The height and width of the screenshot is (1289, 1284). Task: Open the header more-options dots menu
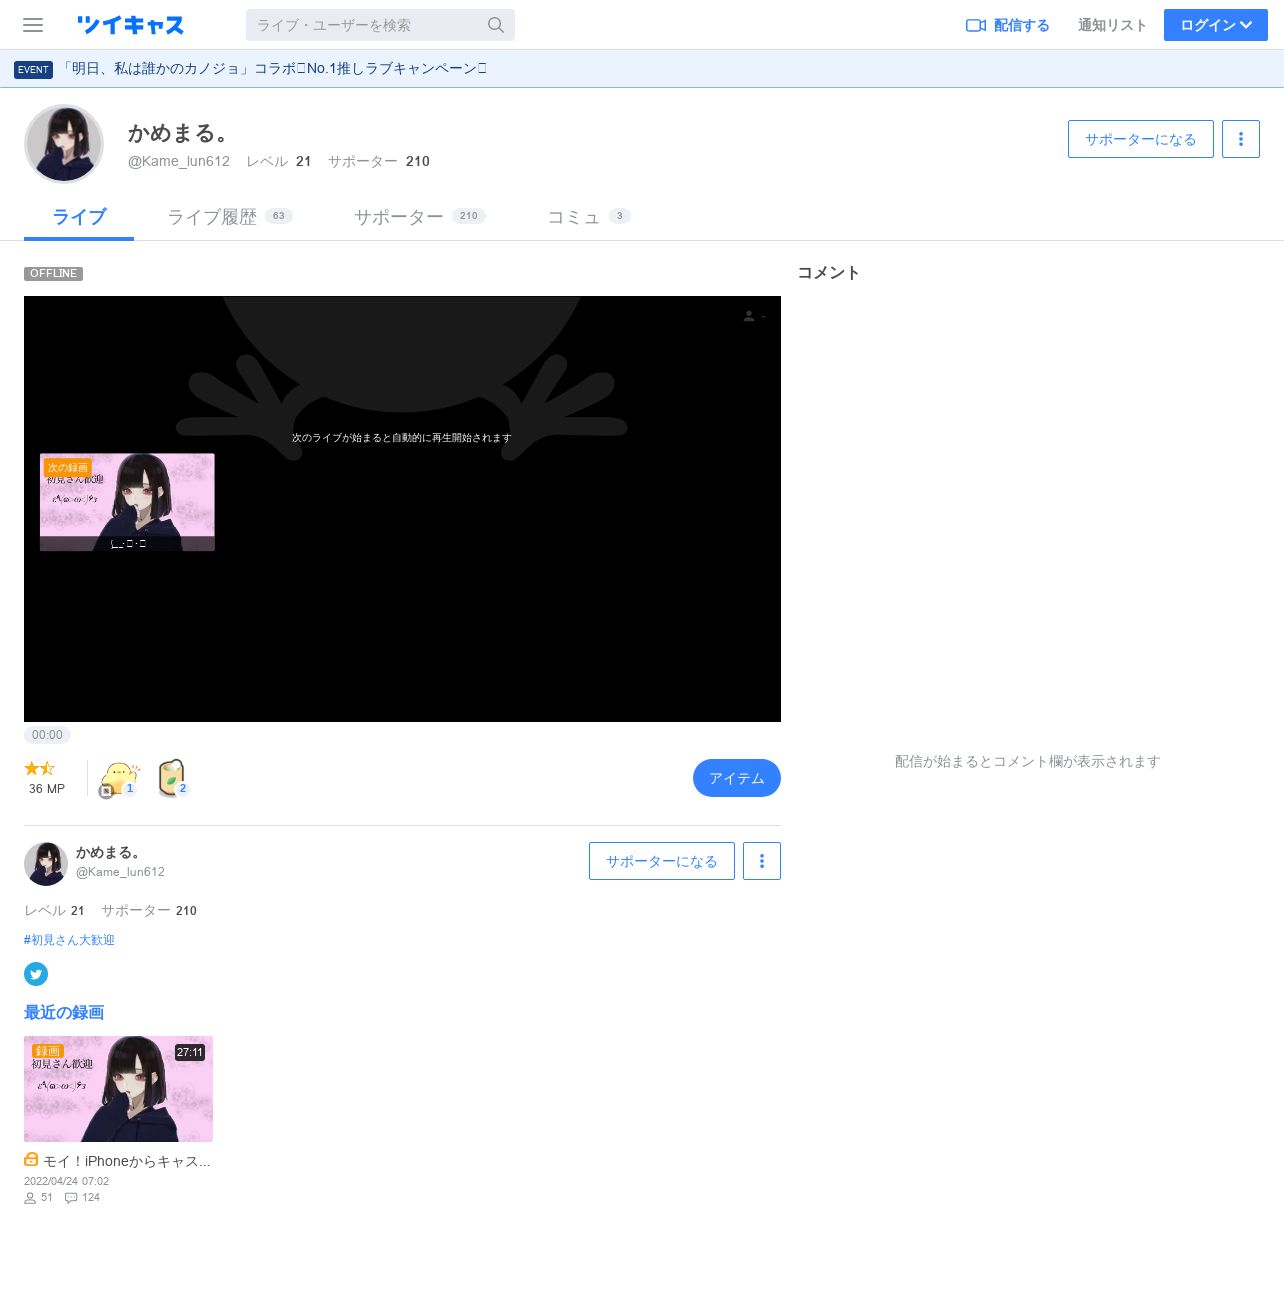(x=1241, y=139)
